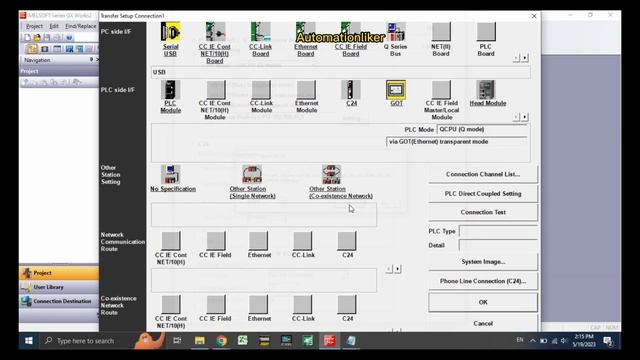Switch to the Project navigation tab
The height and width of the screenshot is (360, 640).
[59, 273]
